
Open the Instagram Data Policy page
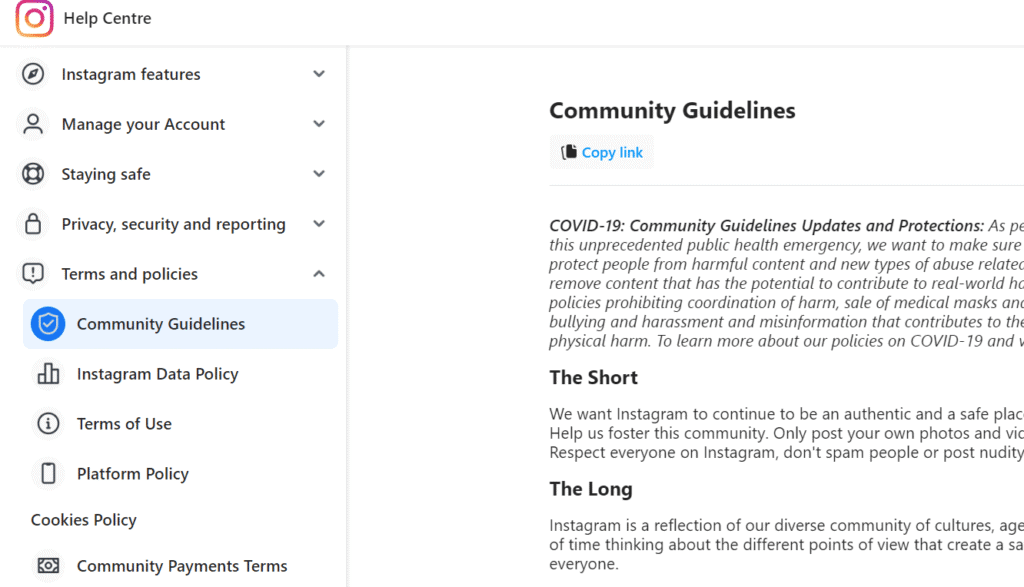(157, 374)
